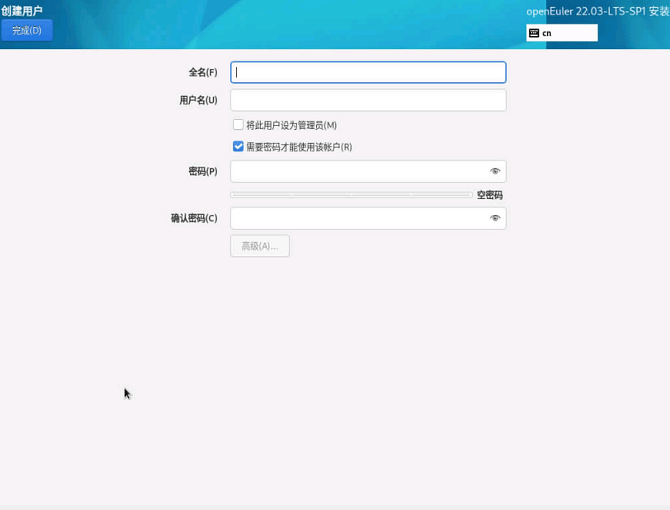Click the 确认密码(C) label

[194, 218]
